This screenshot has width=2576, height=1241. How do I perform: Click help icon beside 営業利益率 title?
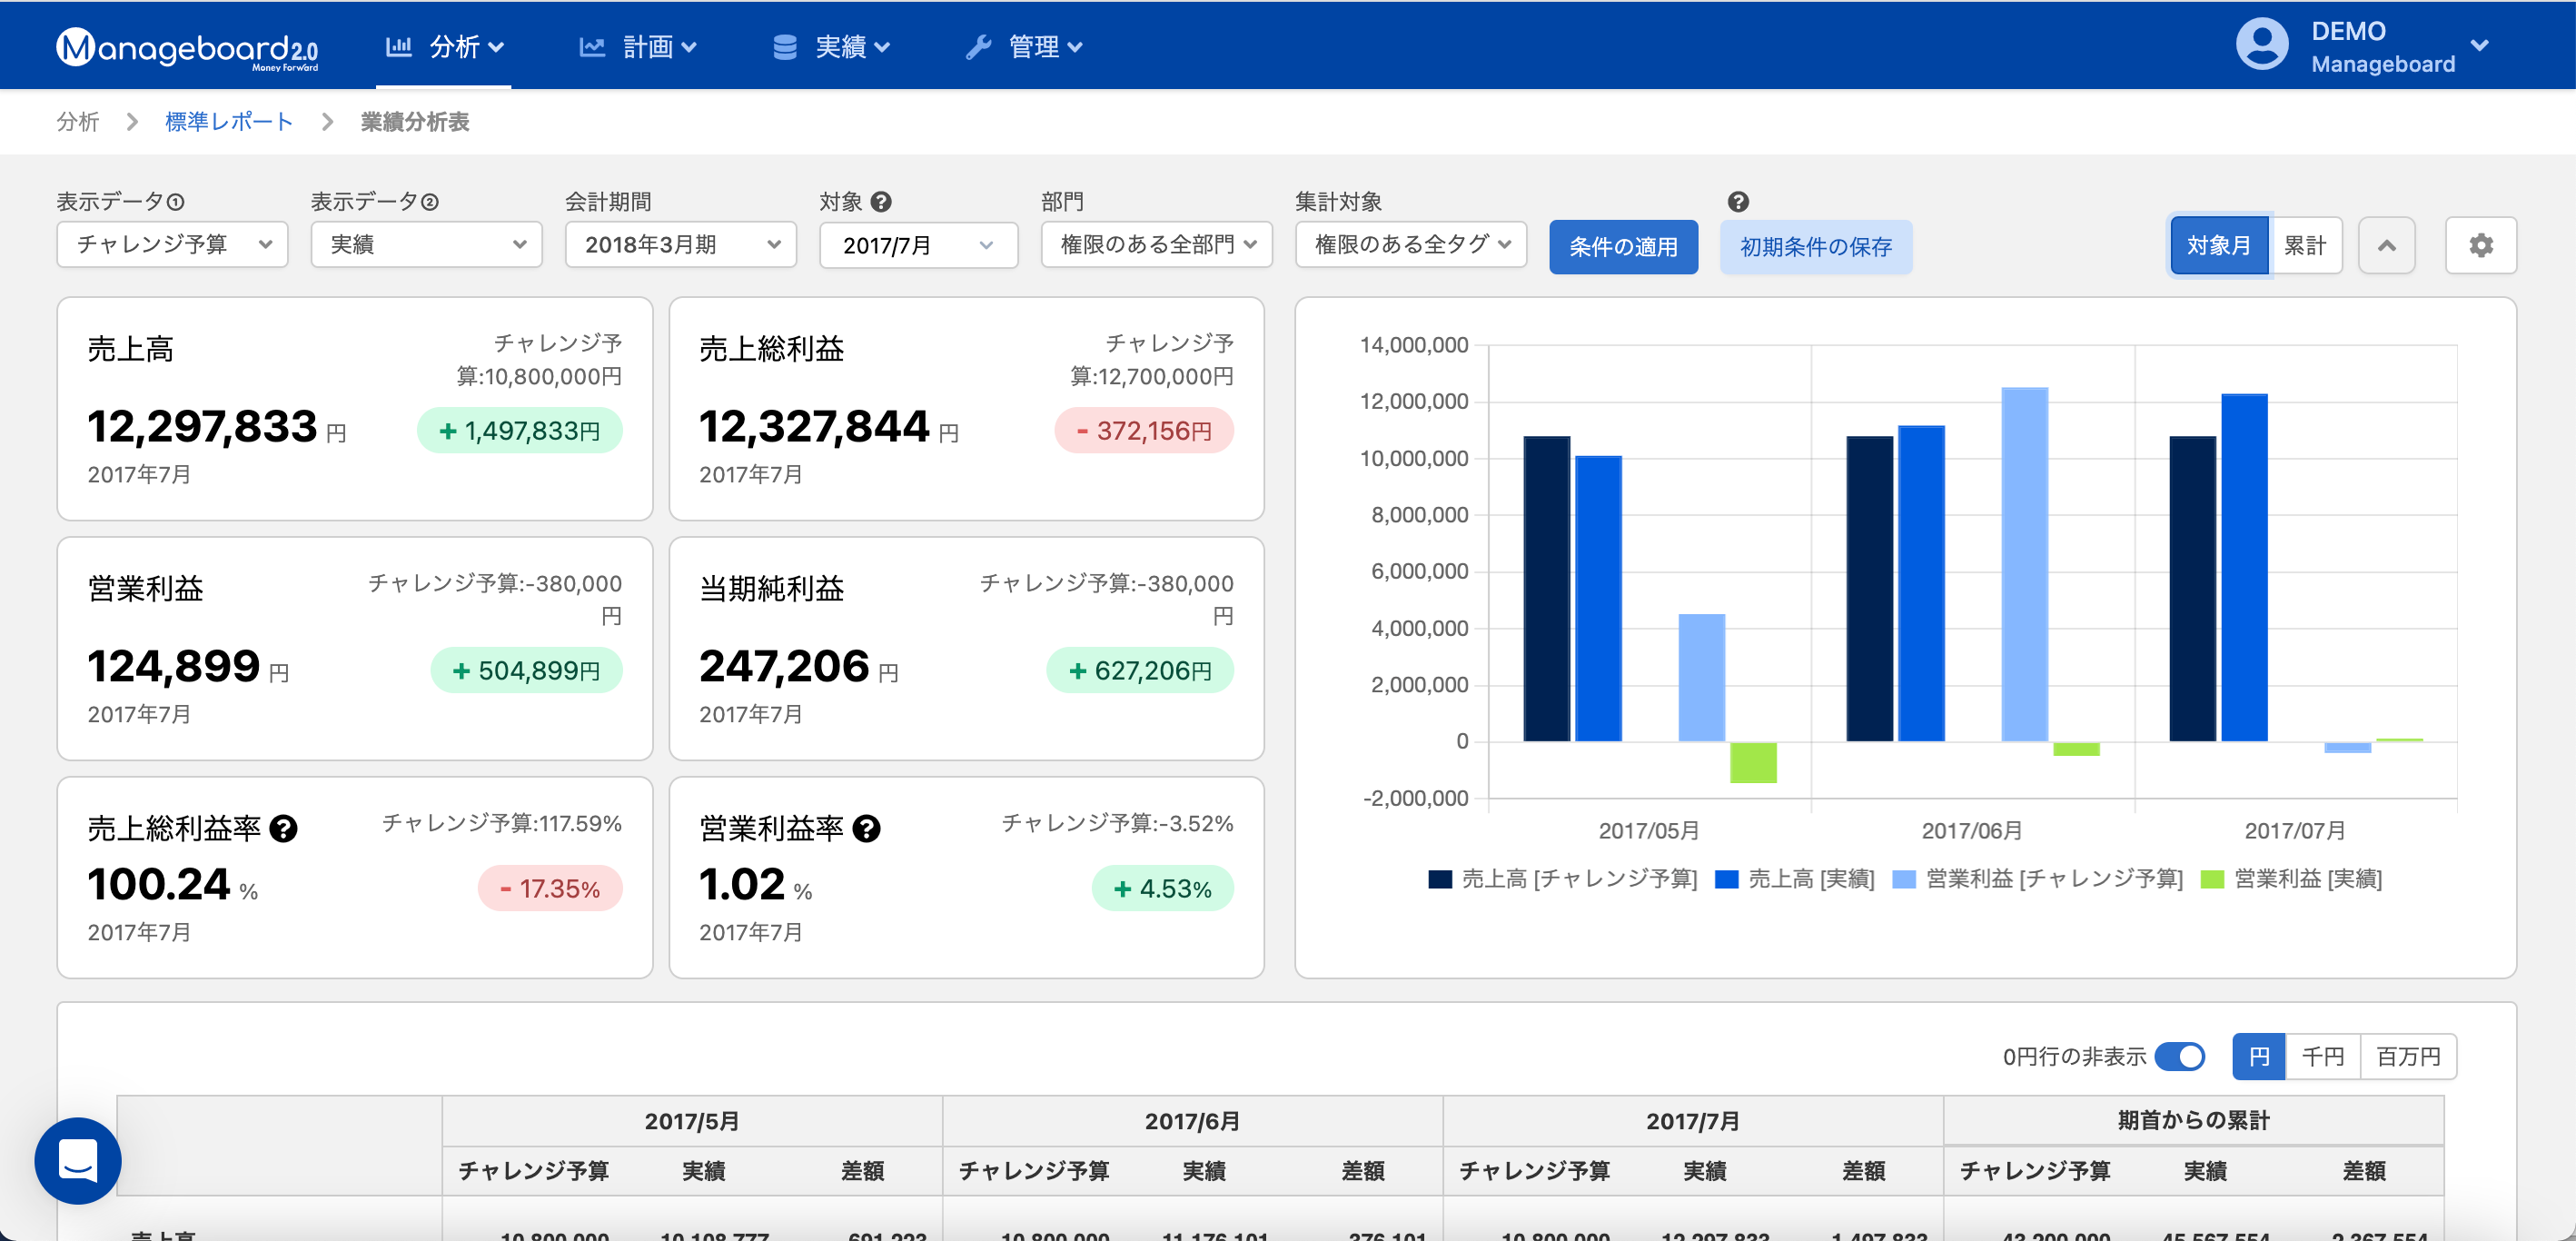click(866, 828)
